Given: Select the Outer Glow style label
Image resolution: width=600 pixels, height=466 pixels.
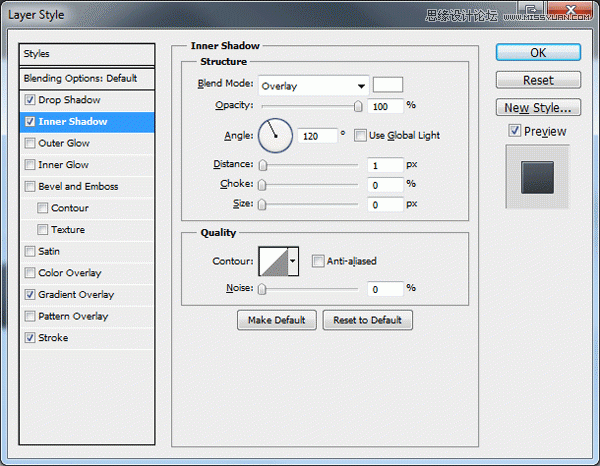Looking at the screenshot, I should coord(64,143).
